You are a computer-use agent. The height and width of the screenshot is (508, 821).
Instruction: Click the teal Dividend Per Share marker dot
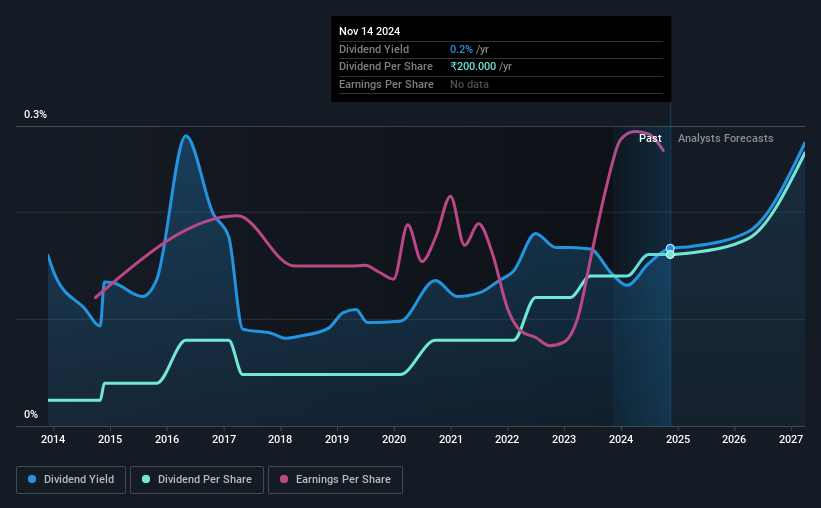[x=670, y=255]
